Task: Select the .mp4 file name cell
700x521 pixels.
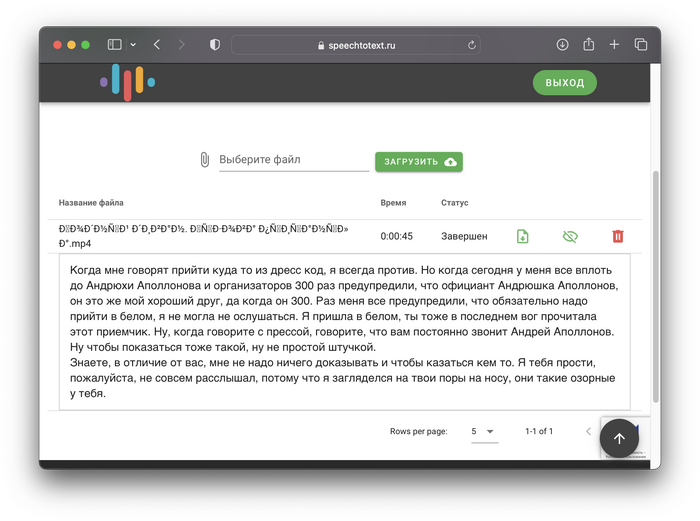Action: point(204,236)
